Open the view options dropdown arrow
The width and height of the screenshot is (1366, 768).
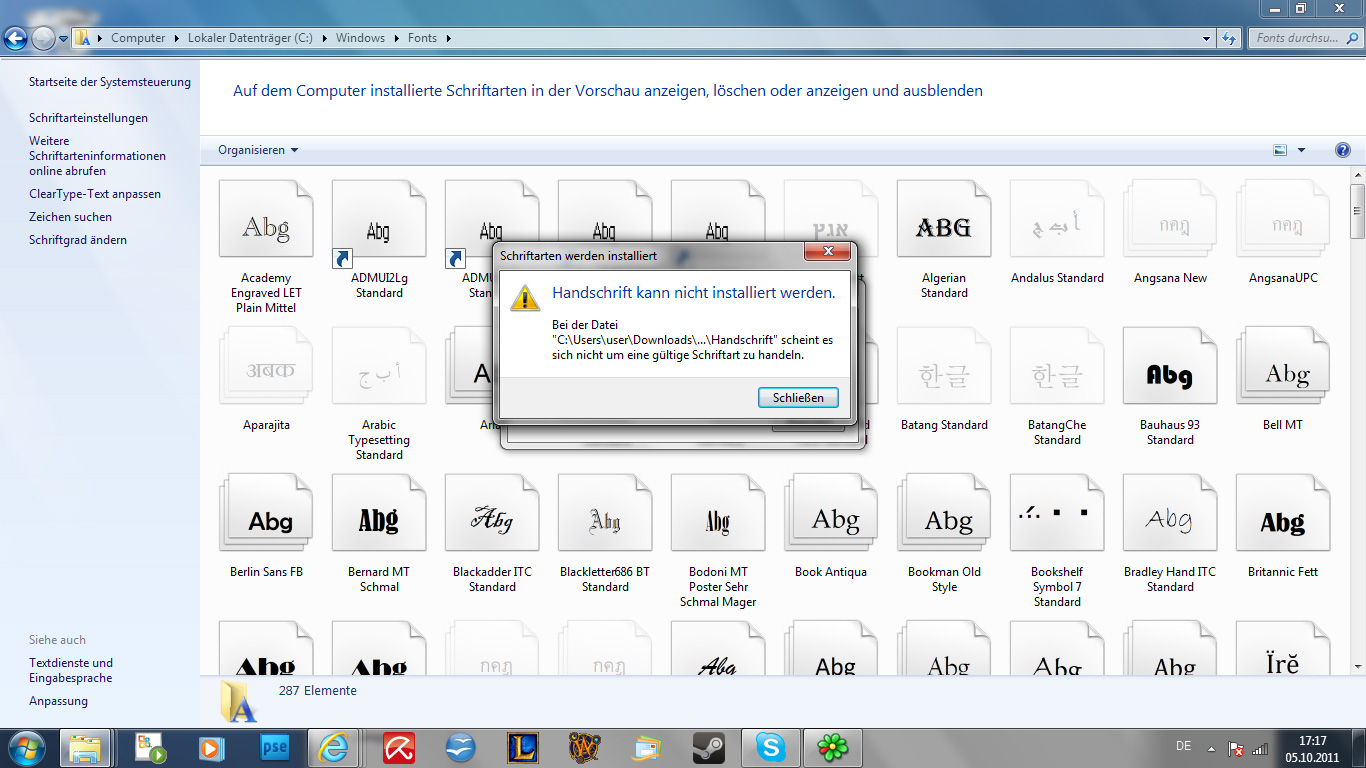point(1301,150)
